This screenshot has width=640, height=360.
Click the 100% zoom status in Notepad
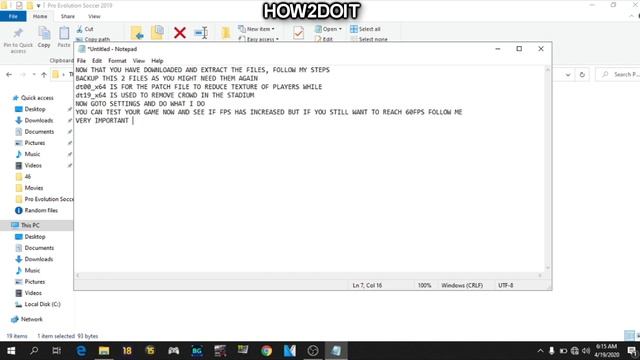[x=424, y=285]
